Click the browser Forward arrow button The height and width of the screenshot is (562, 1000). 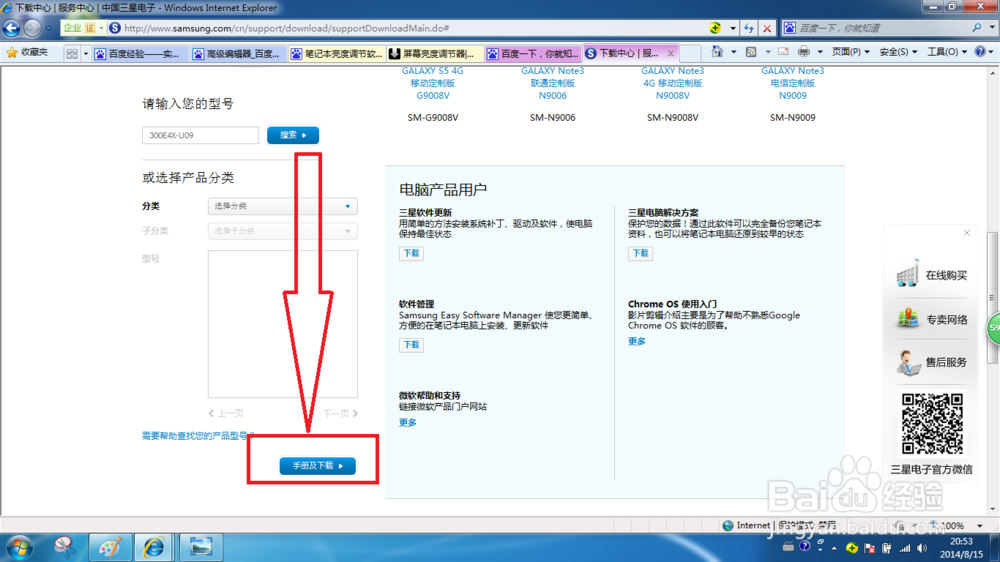[x=32, y=28]
